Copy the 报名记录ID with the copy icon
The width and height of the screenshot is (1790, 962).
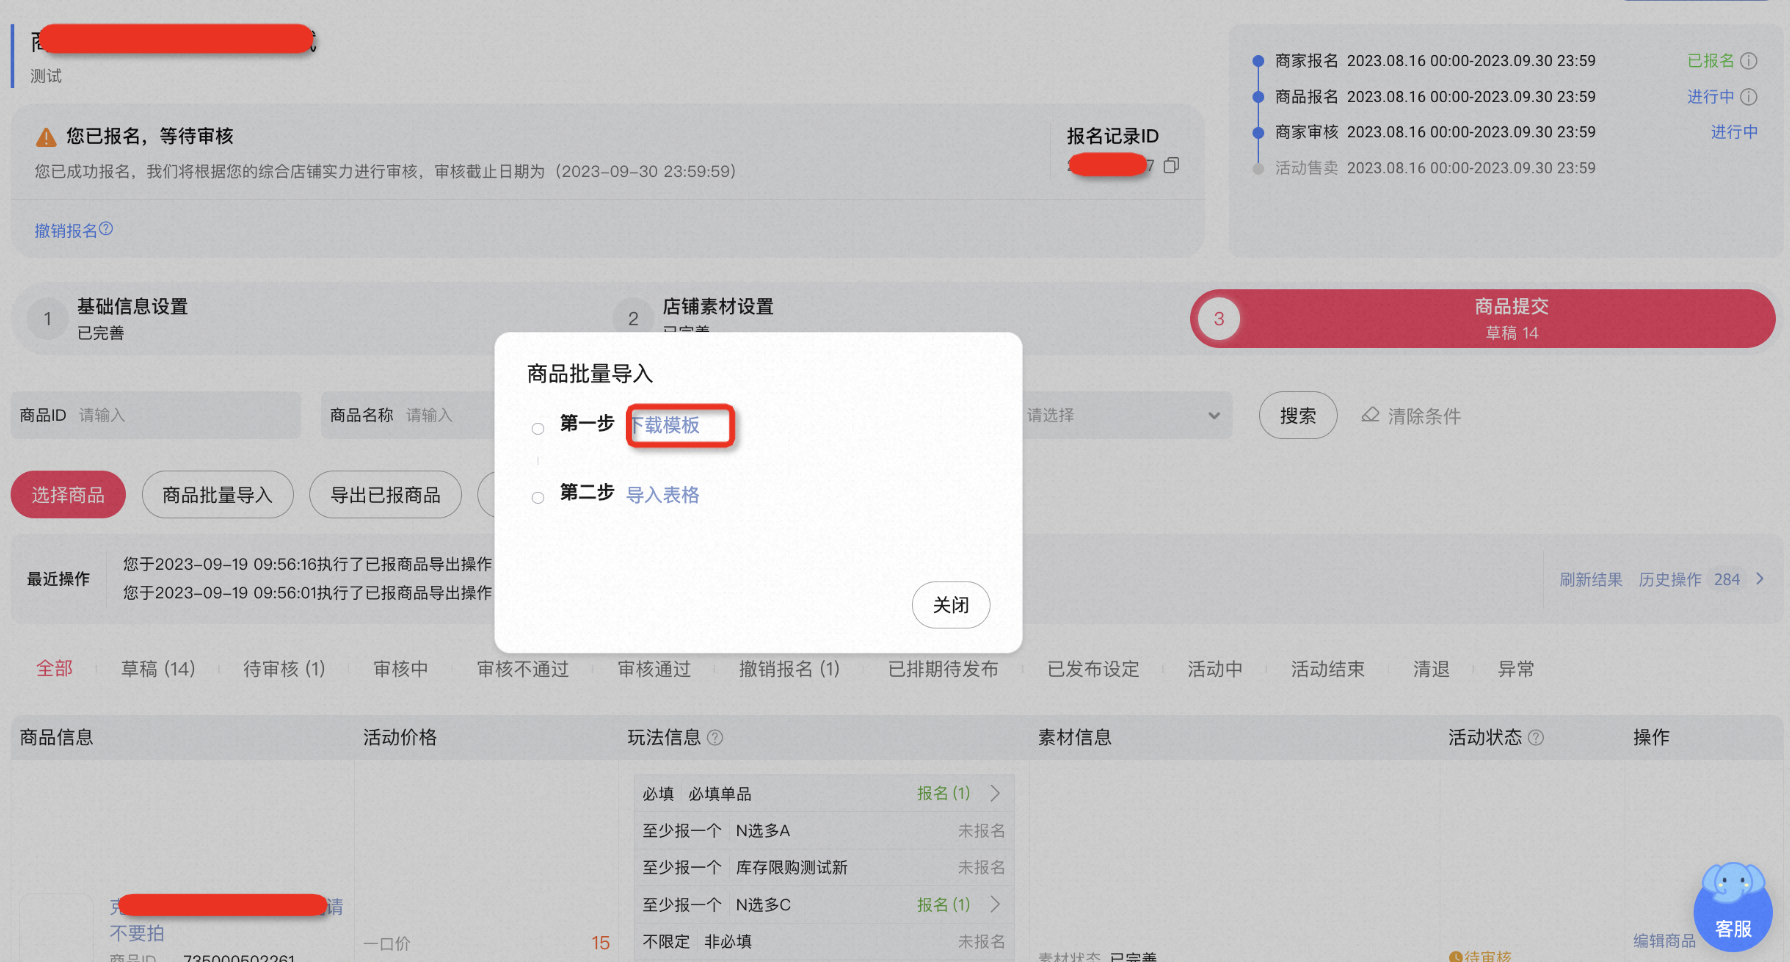pyautogui.click(x=1171, y=165)
